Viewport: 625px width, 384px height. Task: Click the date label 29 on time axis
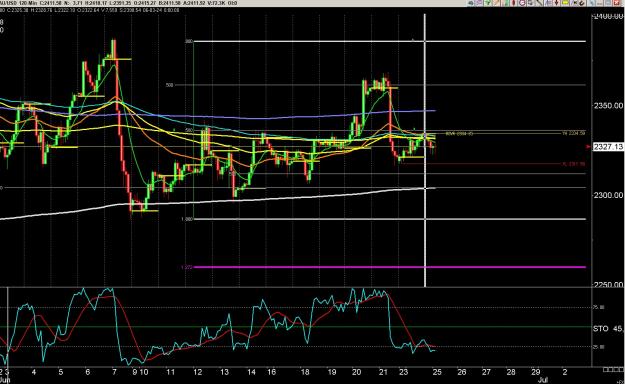[535, 372]
